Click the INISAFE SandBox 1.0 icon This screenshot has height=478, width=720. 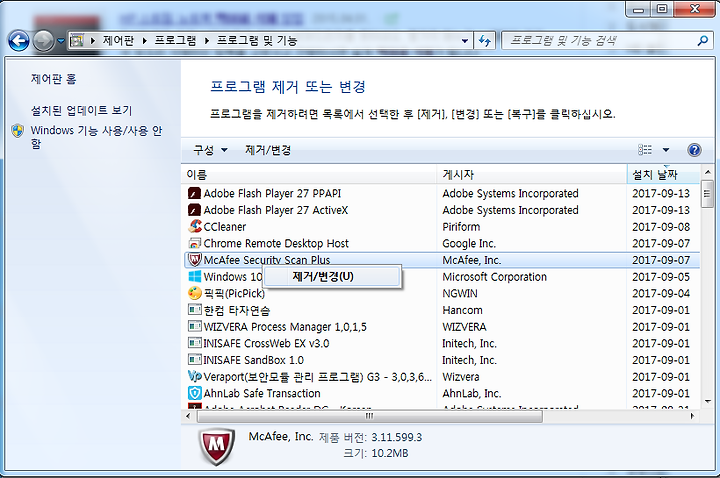(194, 360)
